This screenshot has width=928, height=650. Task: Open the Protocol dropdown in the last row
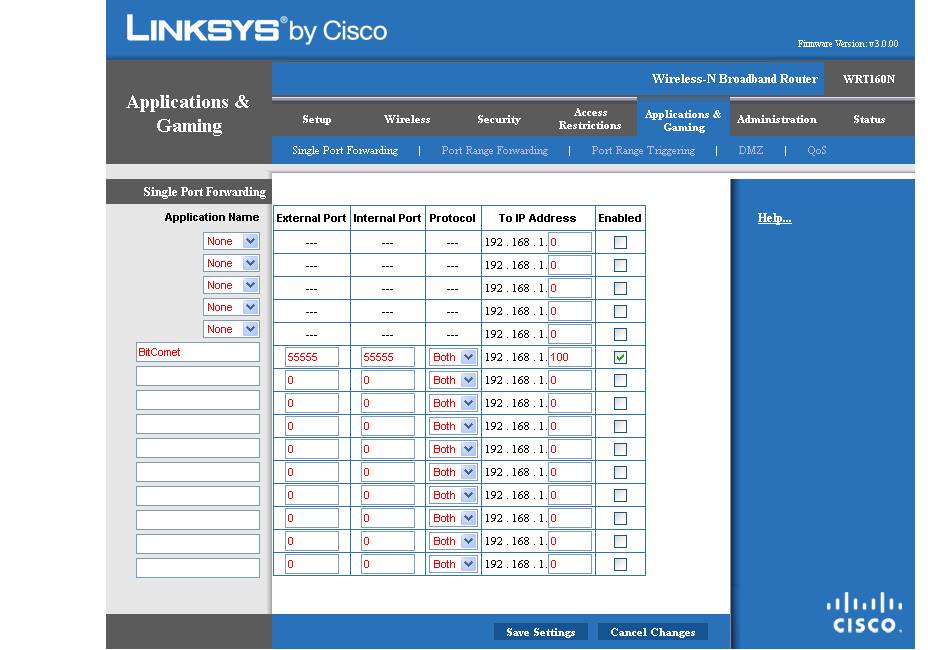(x=453, y=565)
